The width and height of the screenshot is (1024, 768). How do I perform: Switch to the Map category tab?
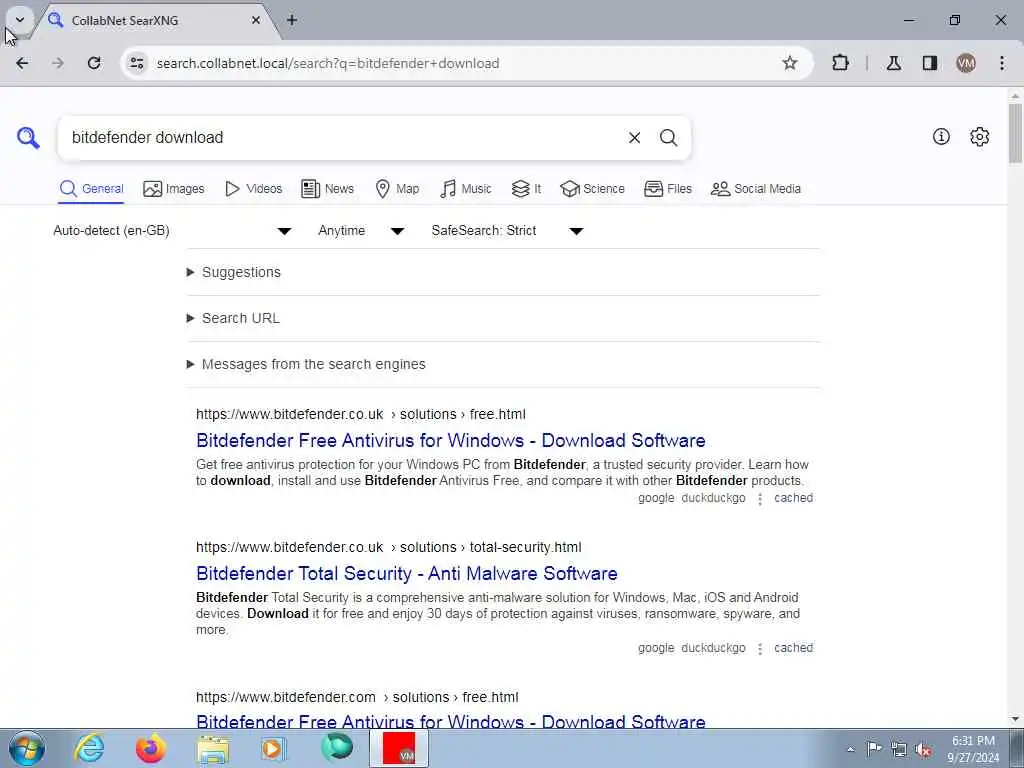tap(397, 189)
